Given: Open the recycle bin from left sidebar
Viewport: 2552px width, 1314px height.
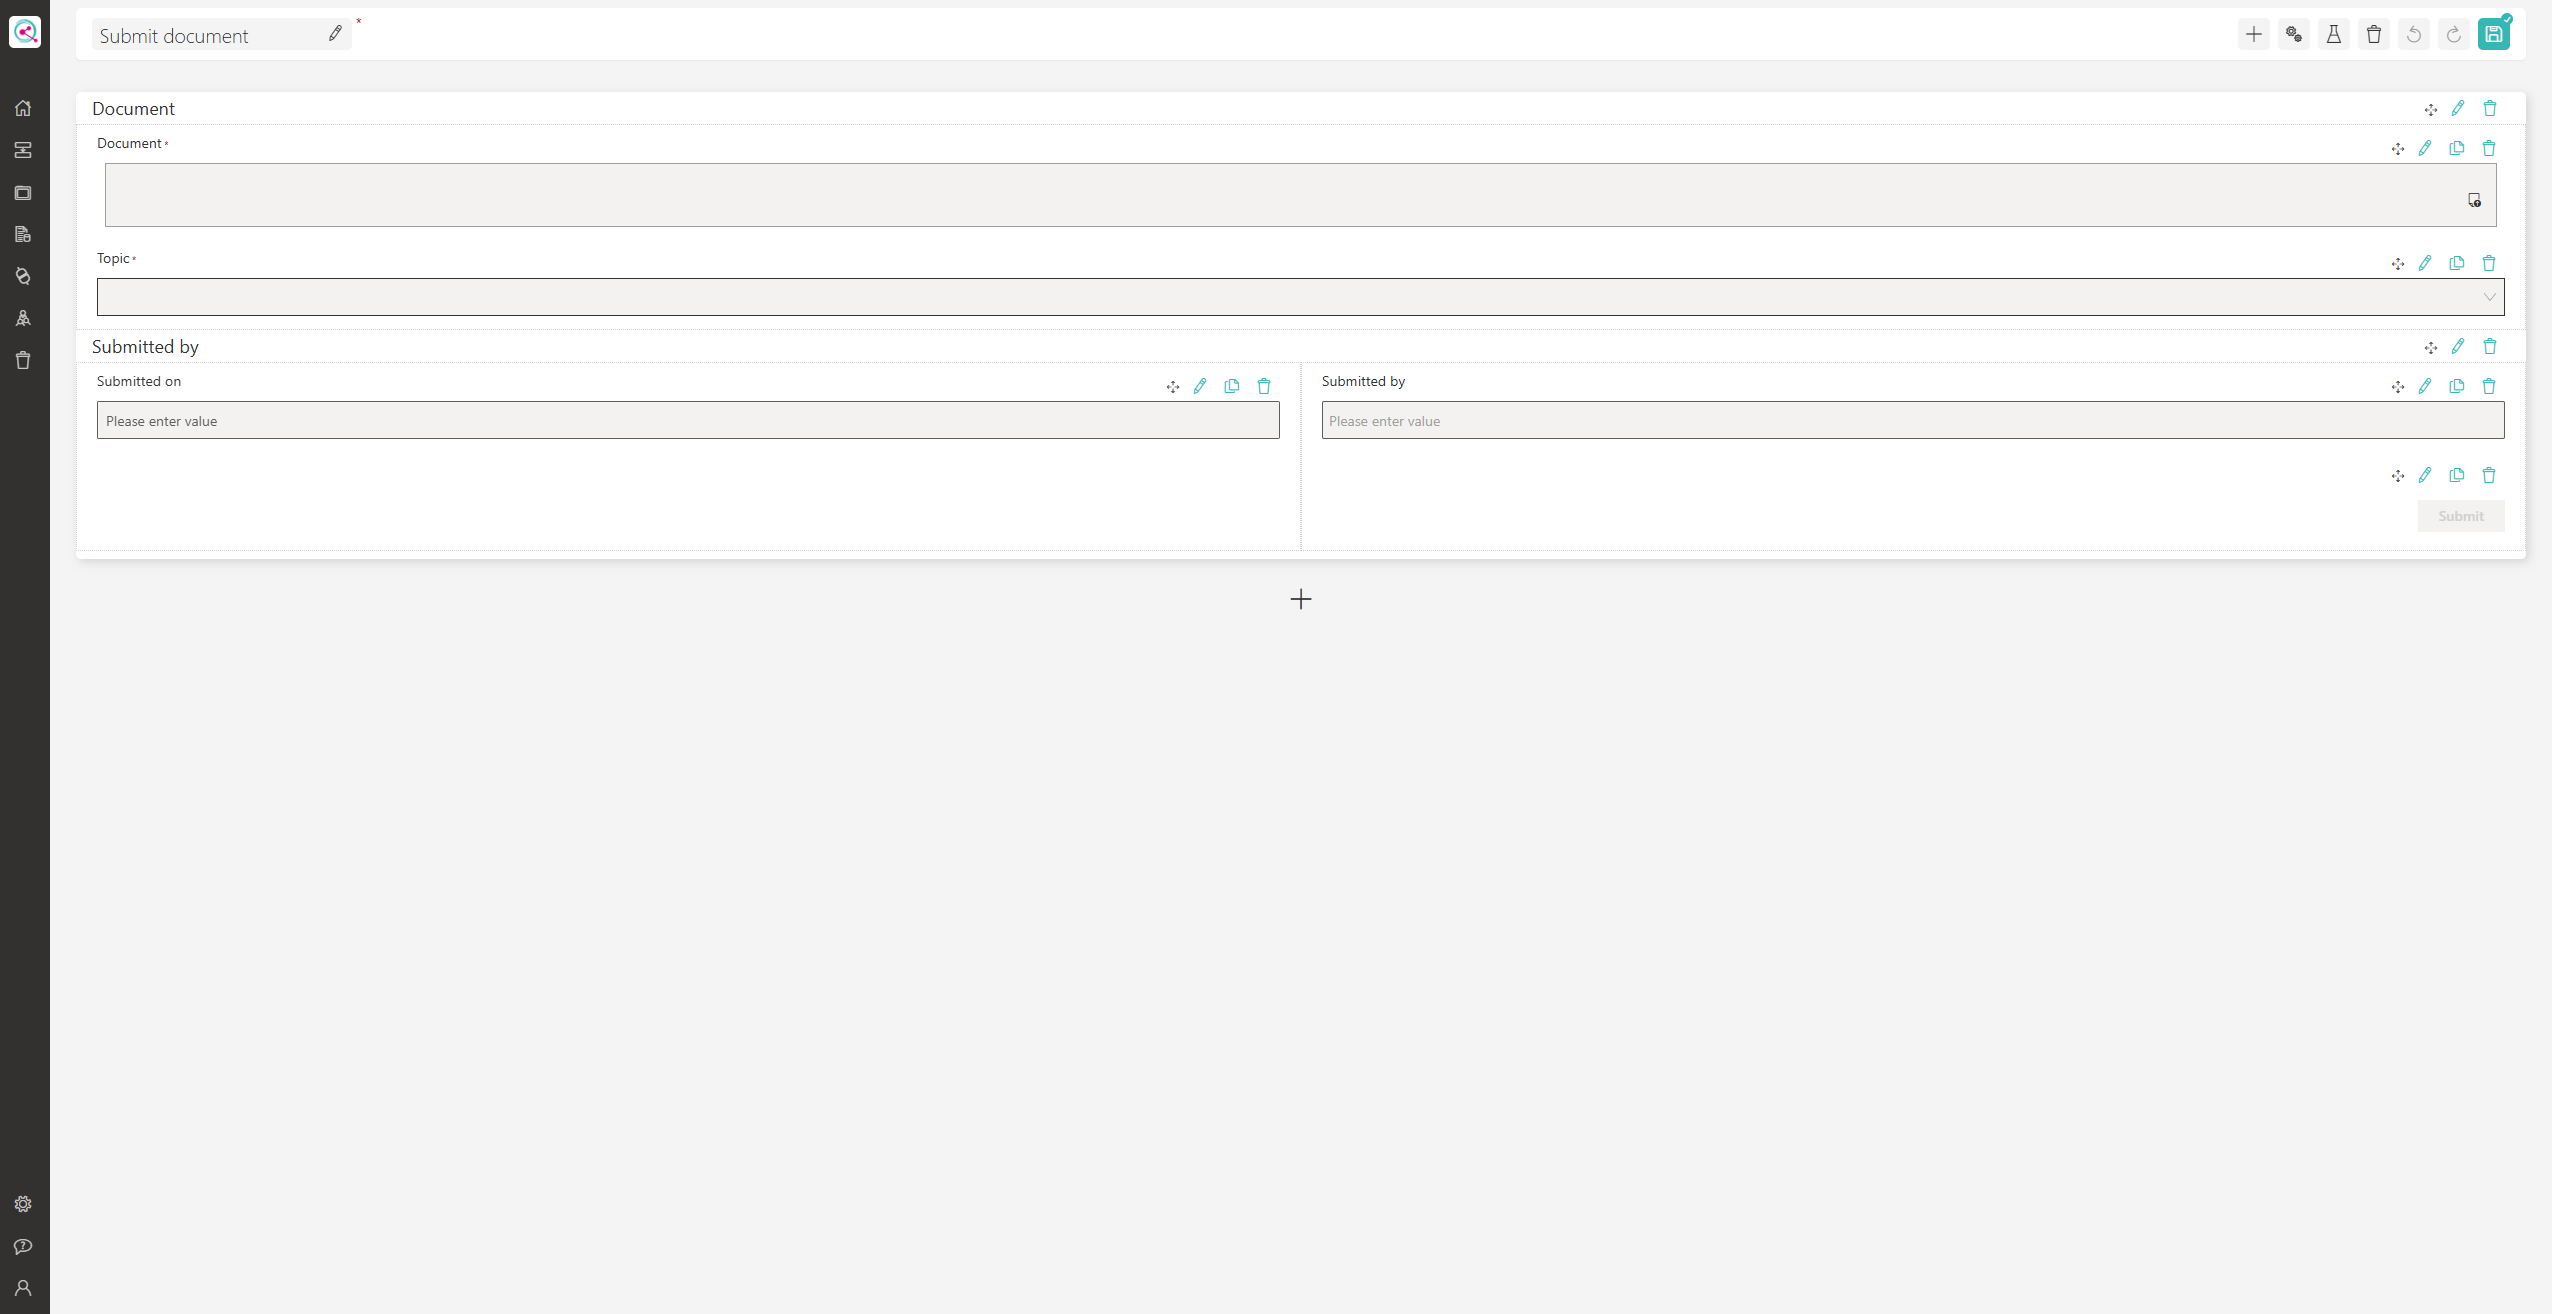Looking at the screenshot, I should point(23,360).
